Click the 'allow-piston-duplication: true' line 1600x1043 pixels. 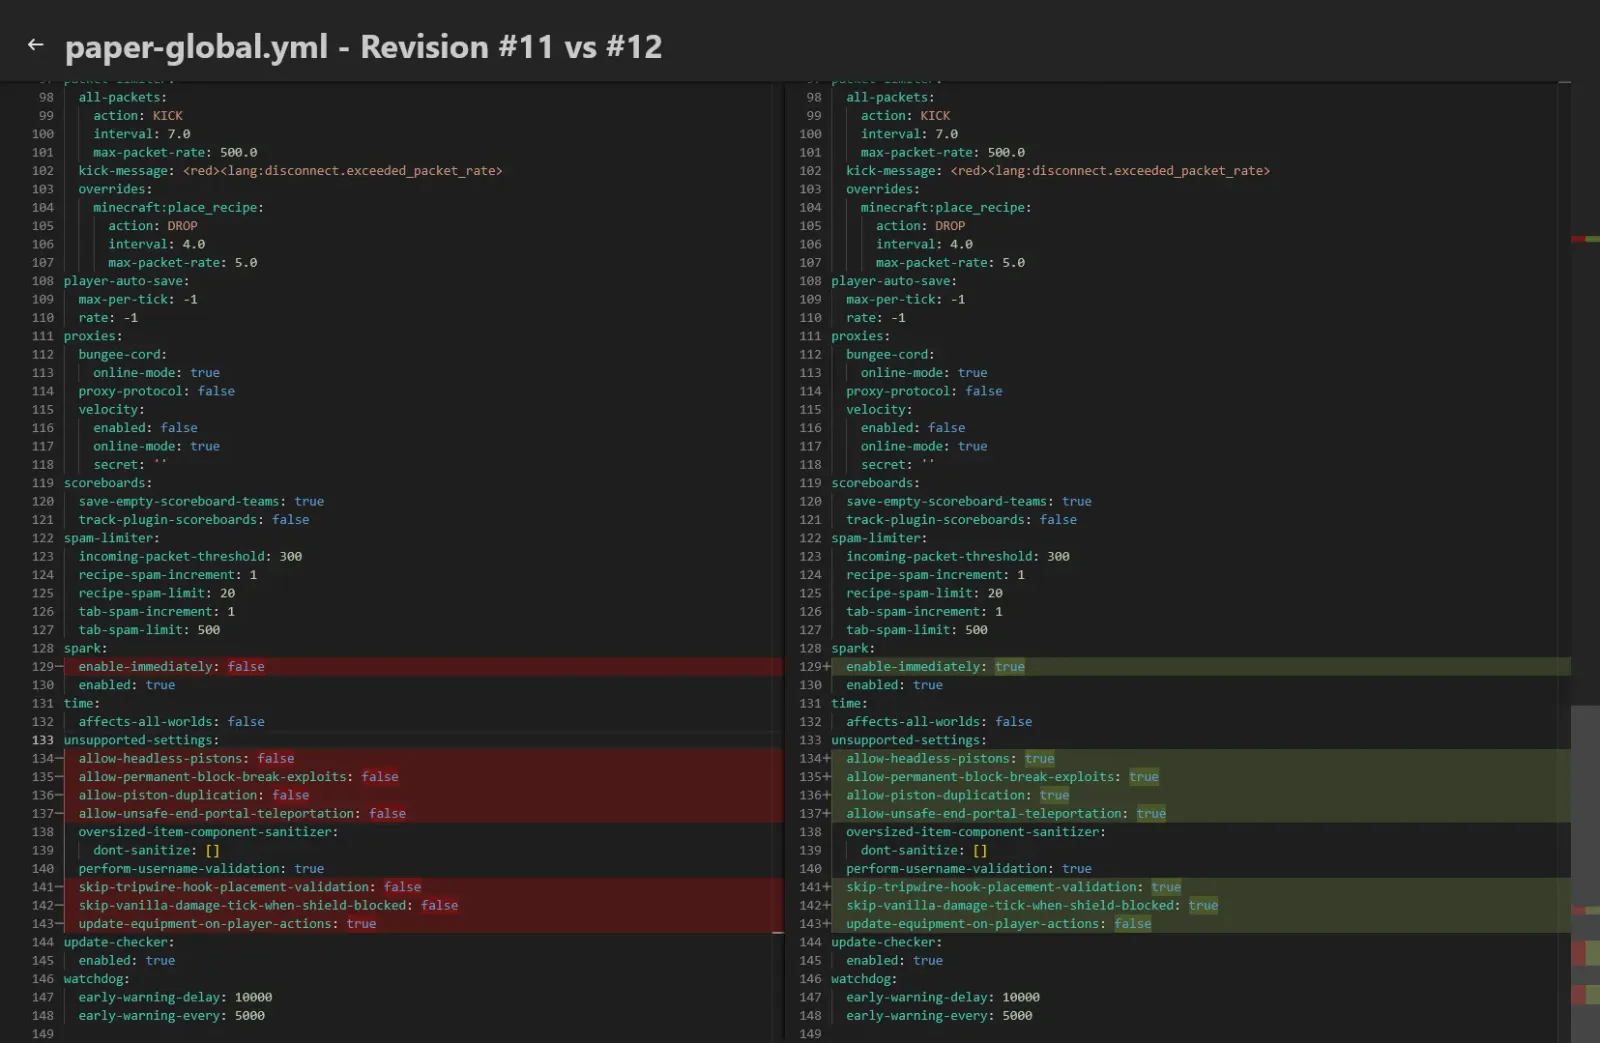click(x=957, y=796)
